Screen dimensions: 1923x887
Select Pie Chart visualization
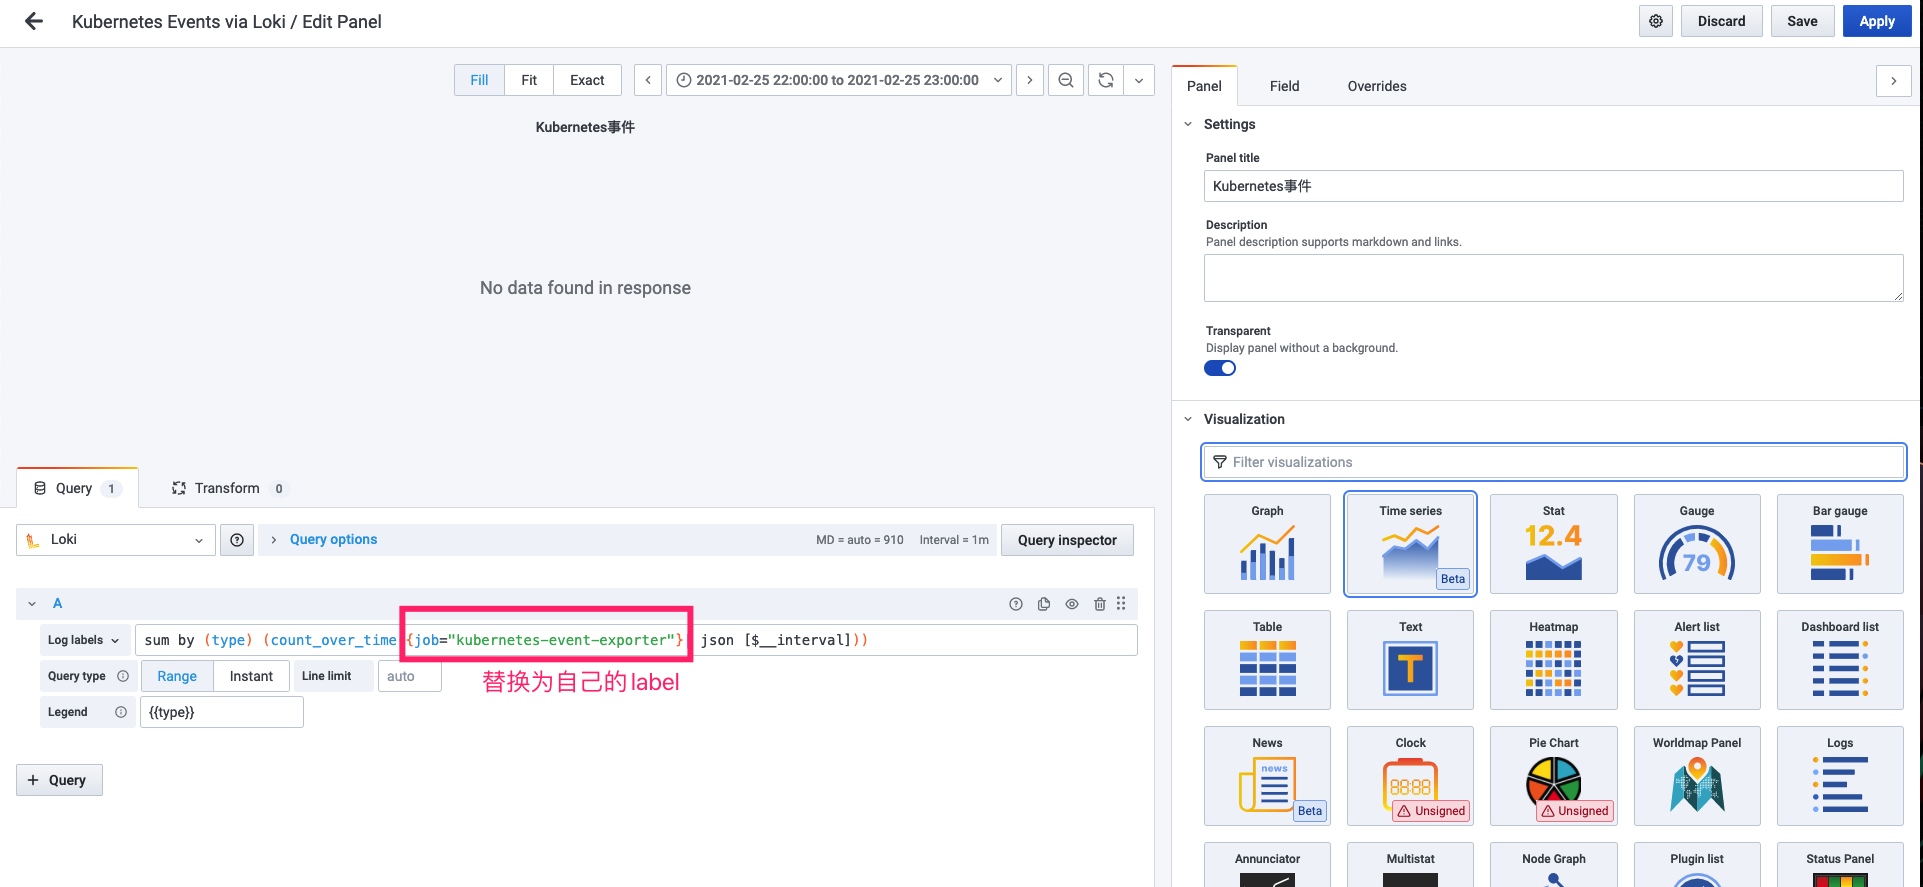point(1553,776)
